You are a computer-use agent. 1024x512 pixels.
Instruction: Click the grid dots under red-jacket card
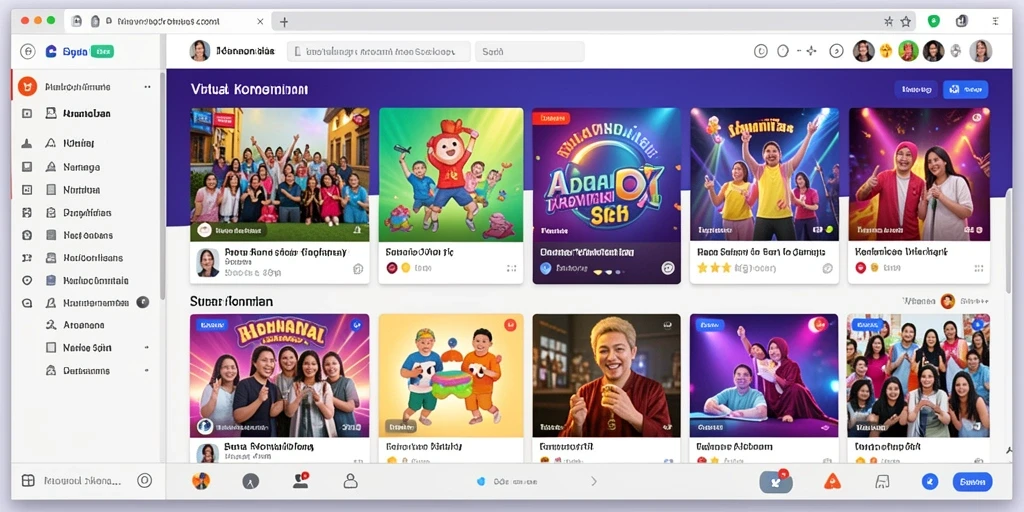(978, 268)
